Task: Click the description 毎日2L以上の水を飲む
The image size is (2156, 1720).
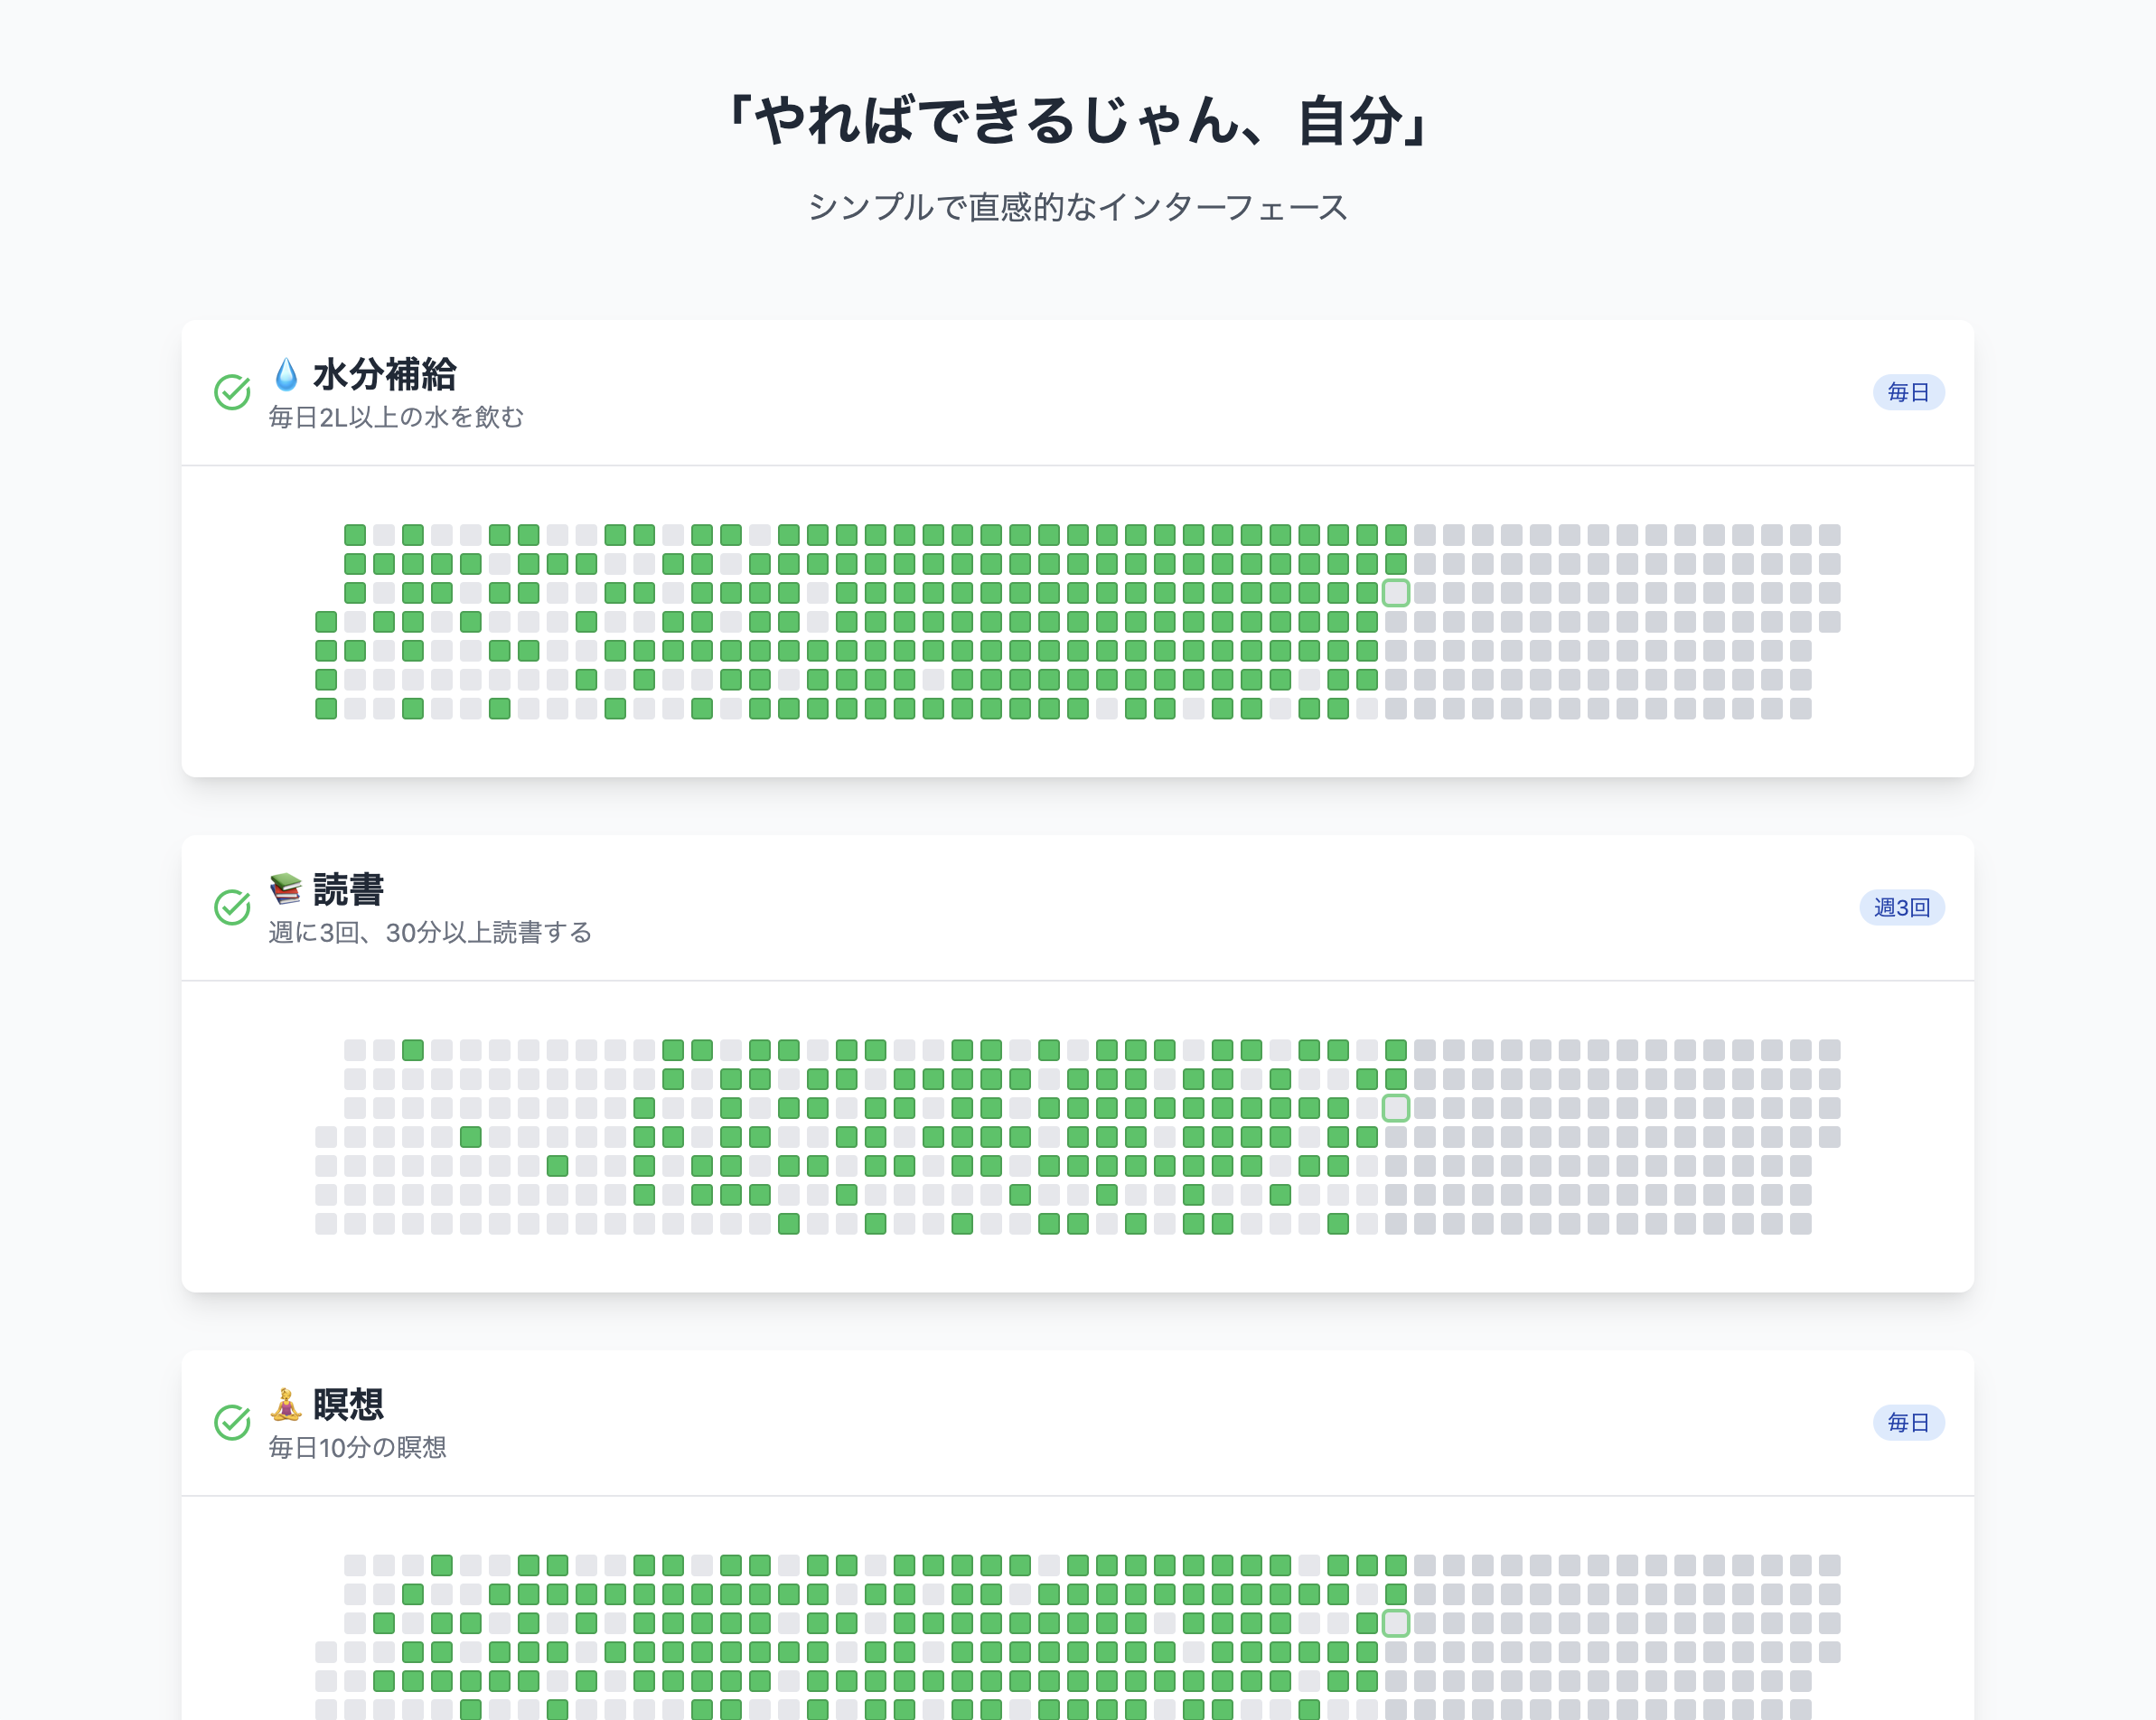Action: (396, 418)
